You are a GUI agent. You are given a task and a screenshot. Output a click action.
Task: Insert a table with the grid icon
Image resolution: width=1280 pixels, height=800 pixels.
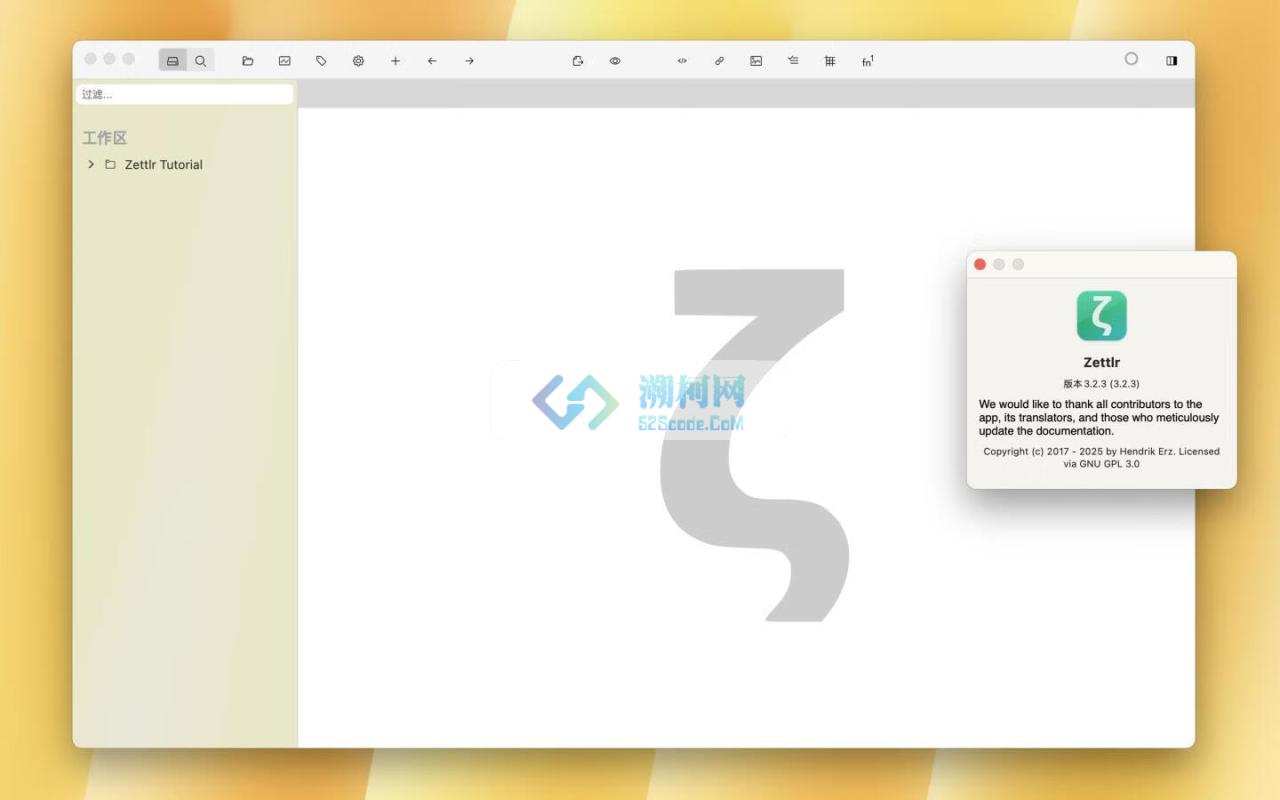pos(830,61)
